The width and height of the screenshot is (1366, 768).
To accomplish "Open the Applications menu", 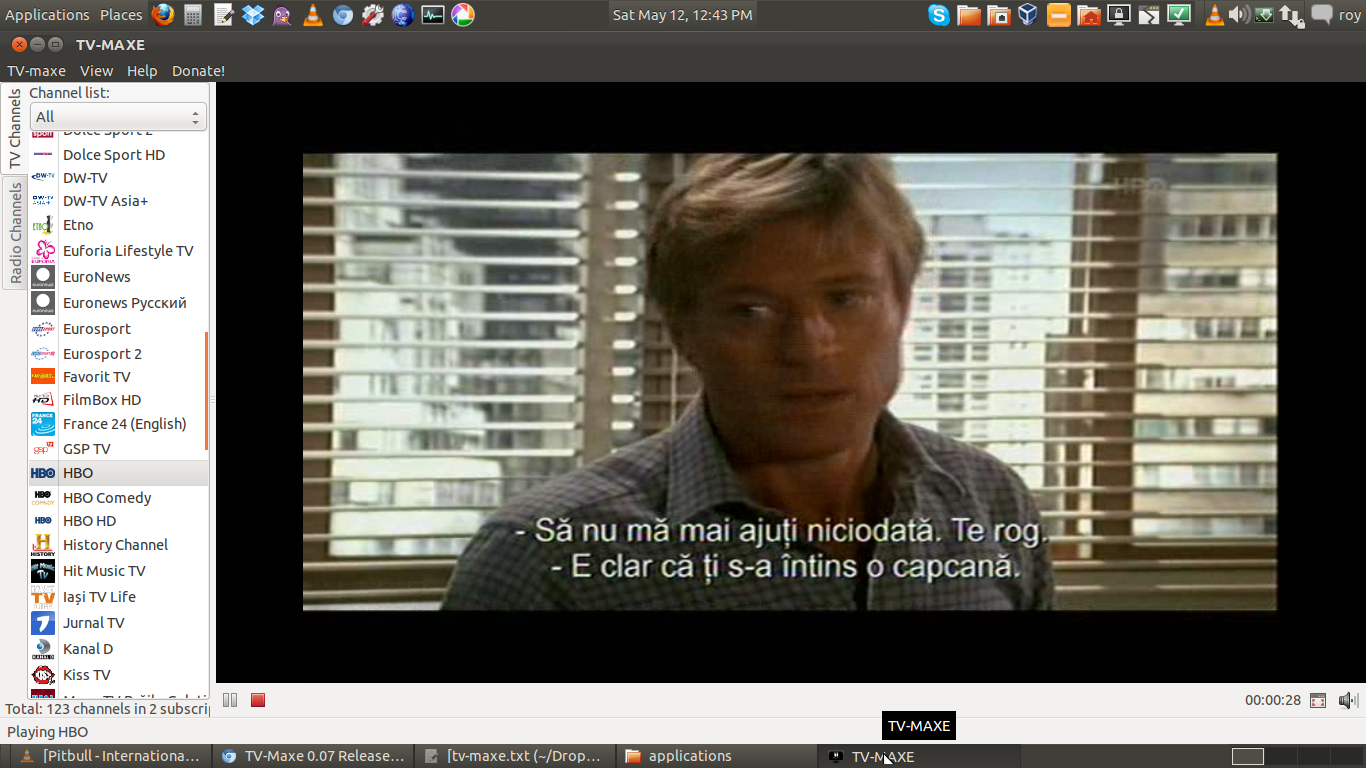I will click(x=47, y=15).
